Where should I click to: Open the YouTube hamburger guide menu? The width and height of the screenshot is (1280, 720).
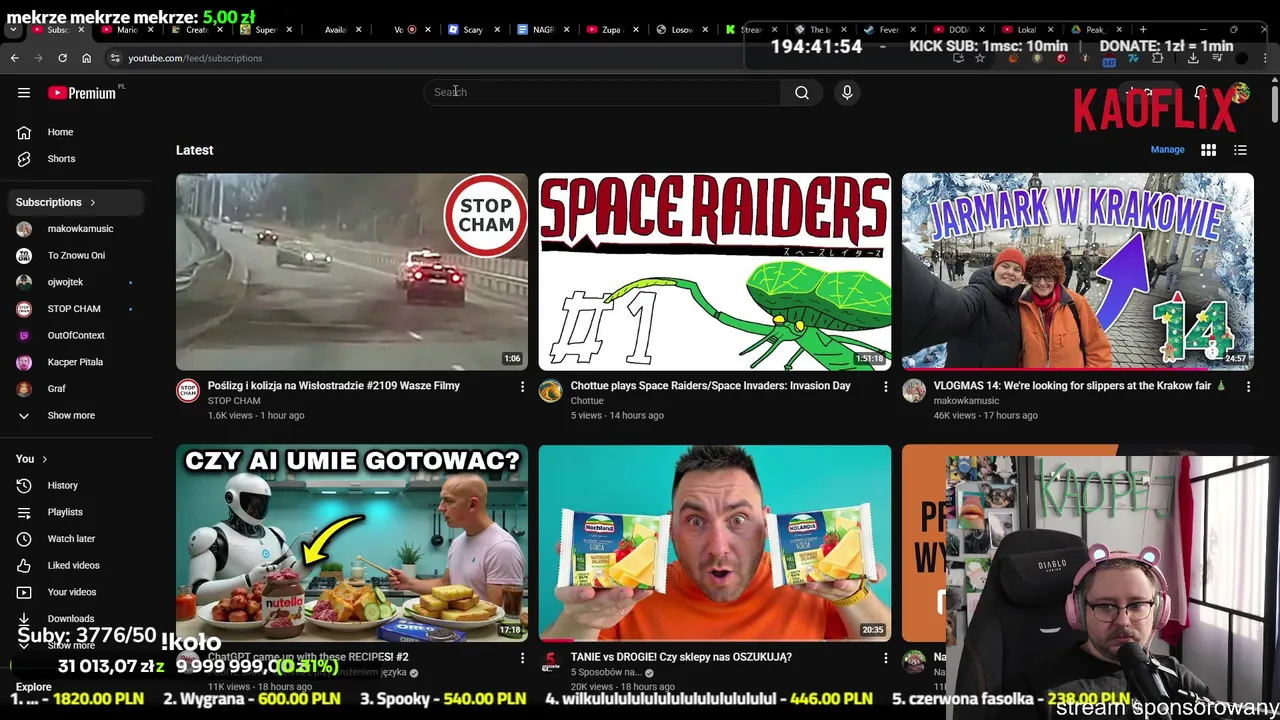24,92
